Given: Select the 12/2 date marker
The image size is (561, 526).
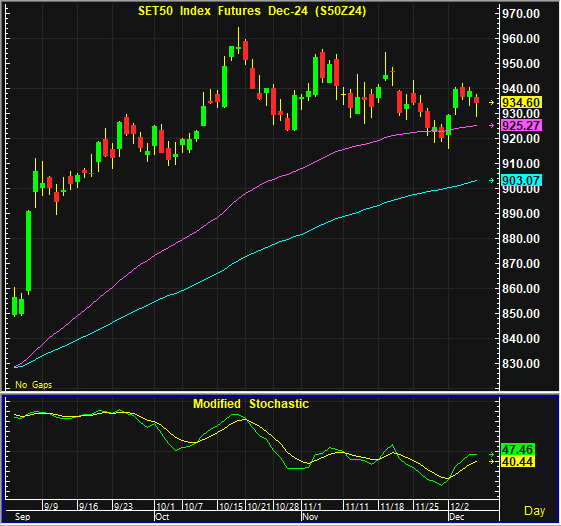Looking at the screenshot, I should coord(459,506).
